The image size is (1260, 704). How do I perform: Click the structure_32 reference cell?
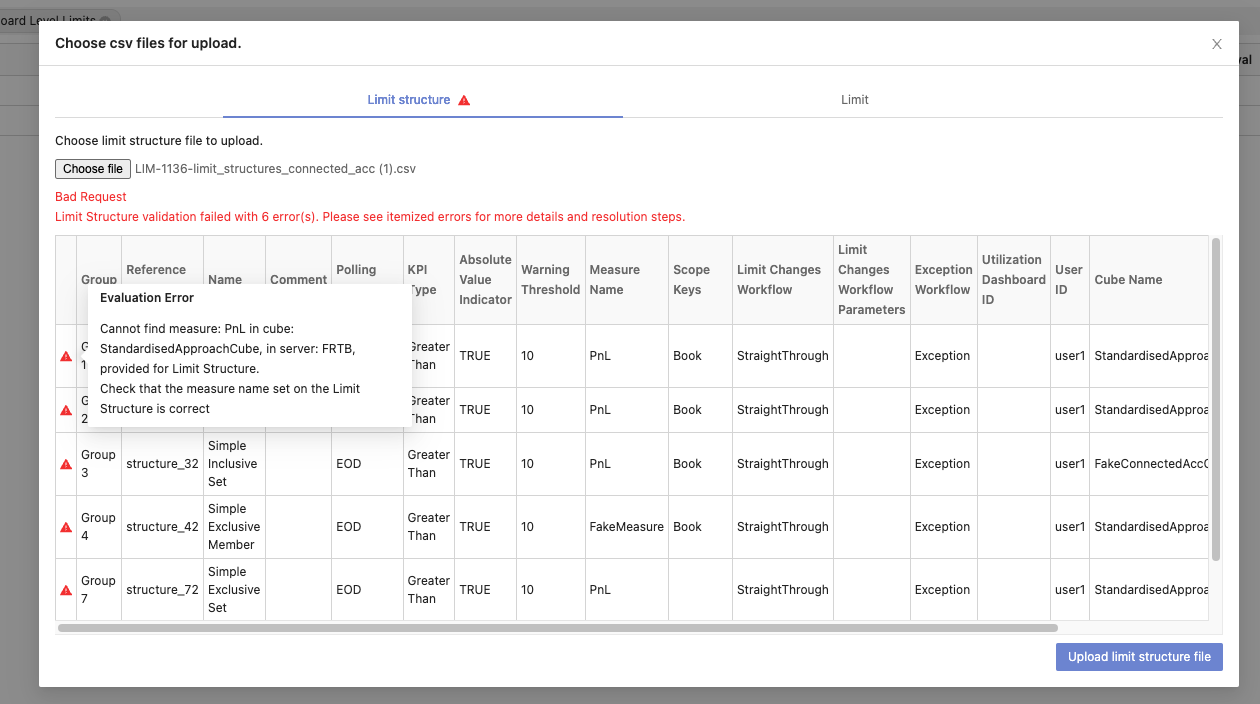click(x=162, y=464)
